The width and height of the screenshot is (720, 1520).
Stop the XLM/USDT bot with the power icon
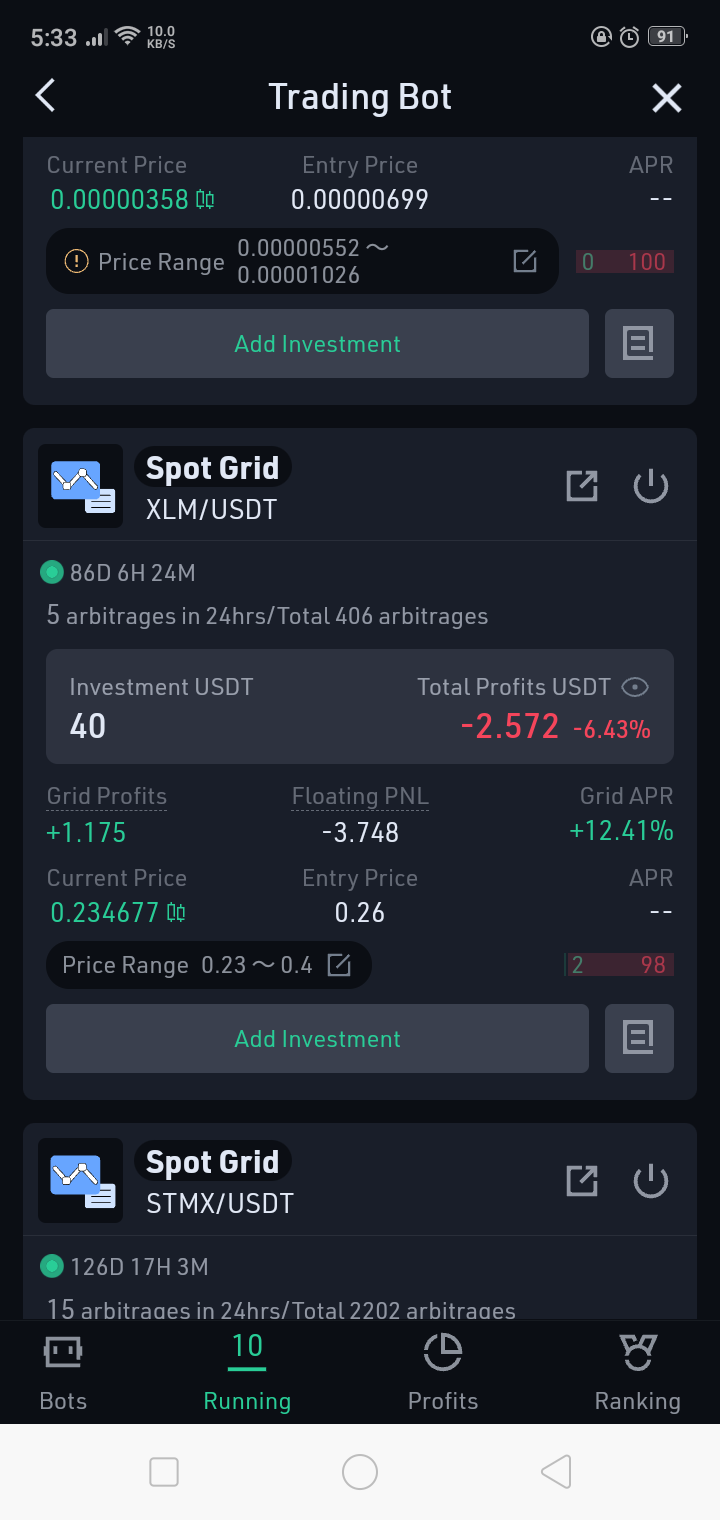click(651, 487)
